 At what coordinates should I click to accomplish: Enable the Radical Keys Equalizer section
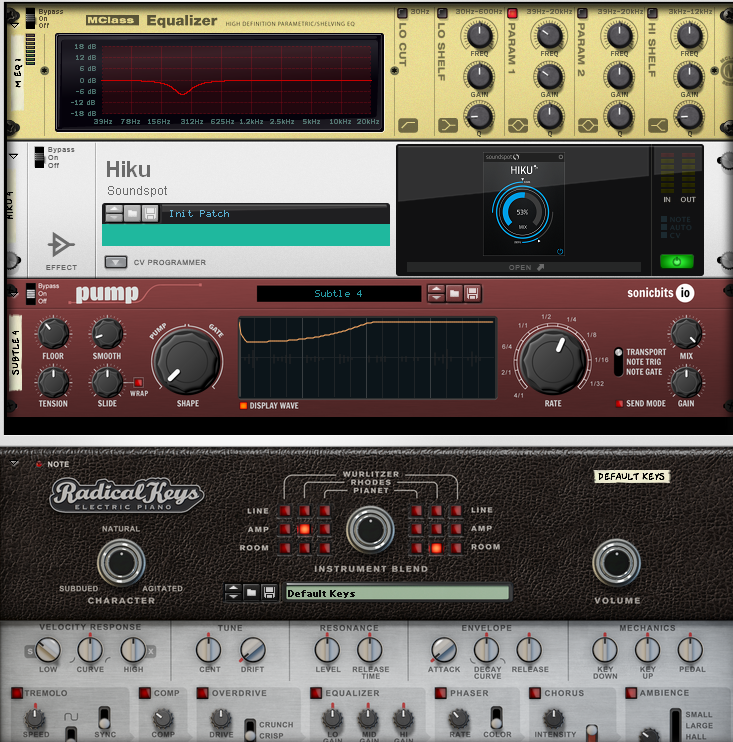point(316,693)
